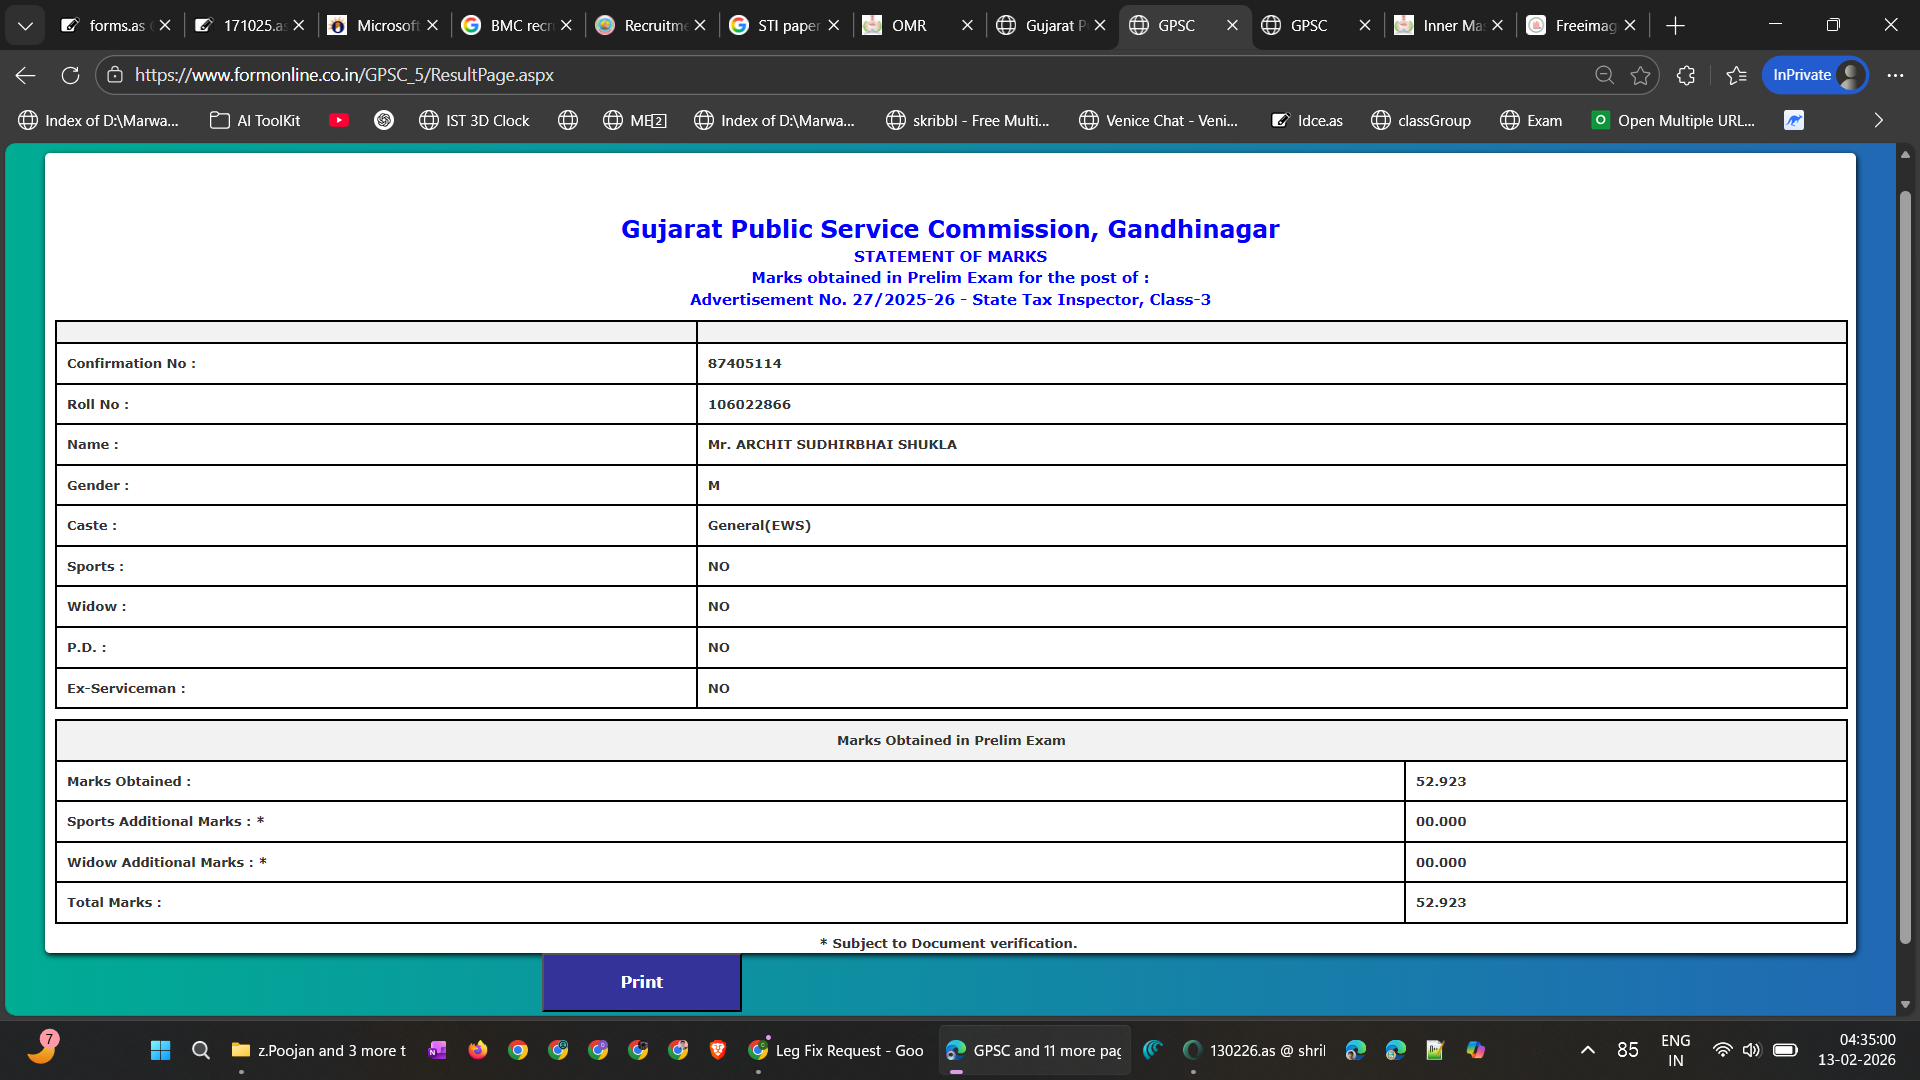Image resolution: width=1920 pixels, height=1080 pixels.
Task: Open the AI ToolKit bookmark folder
Action: pos(255,120)
